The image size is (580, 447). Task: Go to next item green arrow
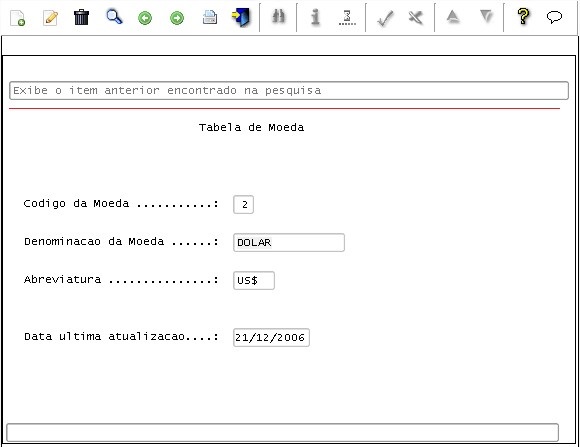tap(177, 18)
